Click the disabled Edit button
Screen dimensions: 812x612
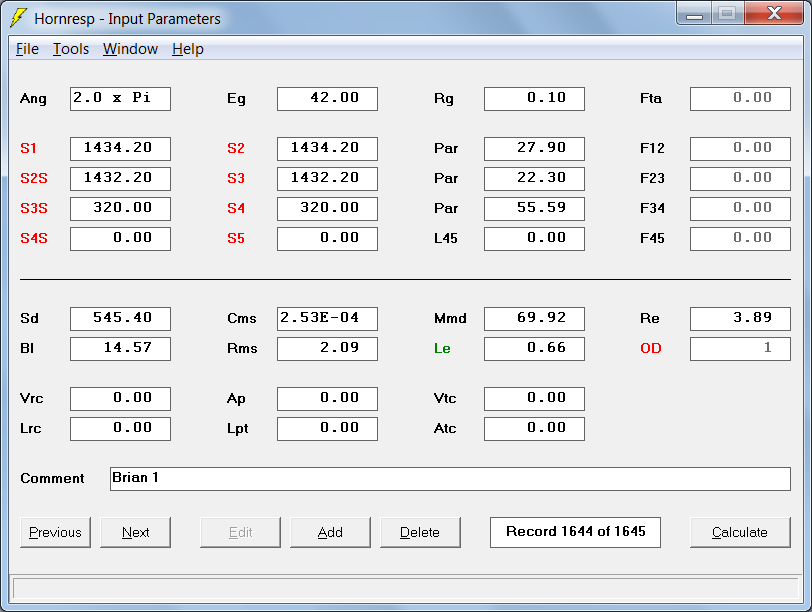pos(240,532)
